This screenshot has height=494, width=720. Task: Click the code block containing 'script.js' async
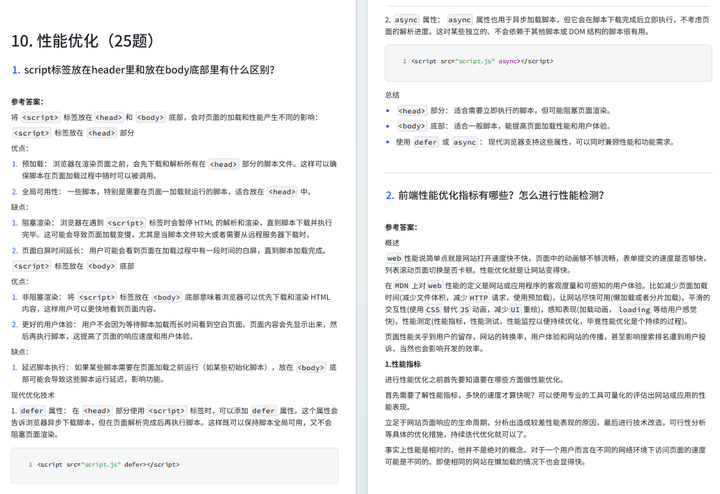click(x=548, y=62)
